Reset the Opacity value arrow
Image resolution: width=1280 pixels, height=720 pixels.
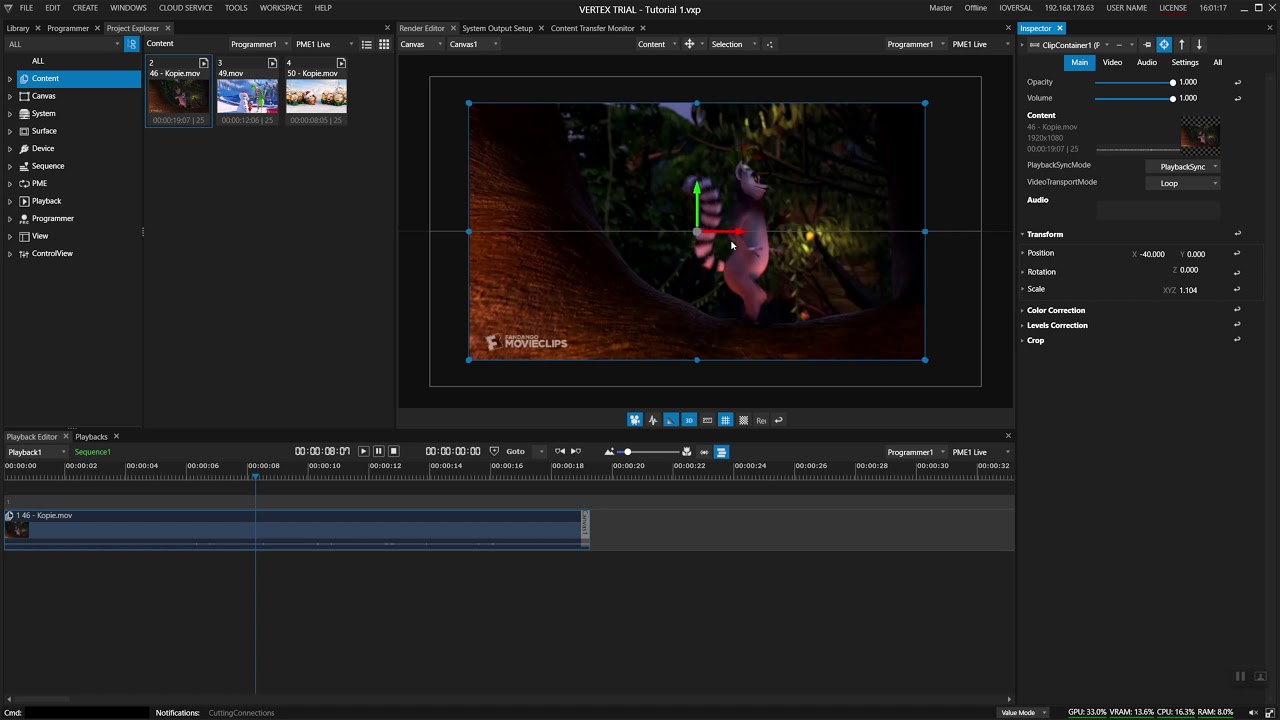pos(1237,82)
